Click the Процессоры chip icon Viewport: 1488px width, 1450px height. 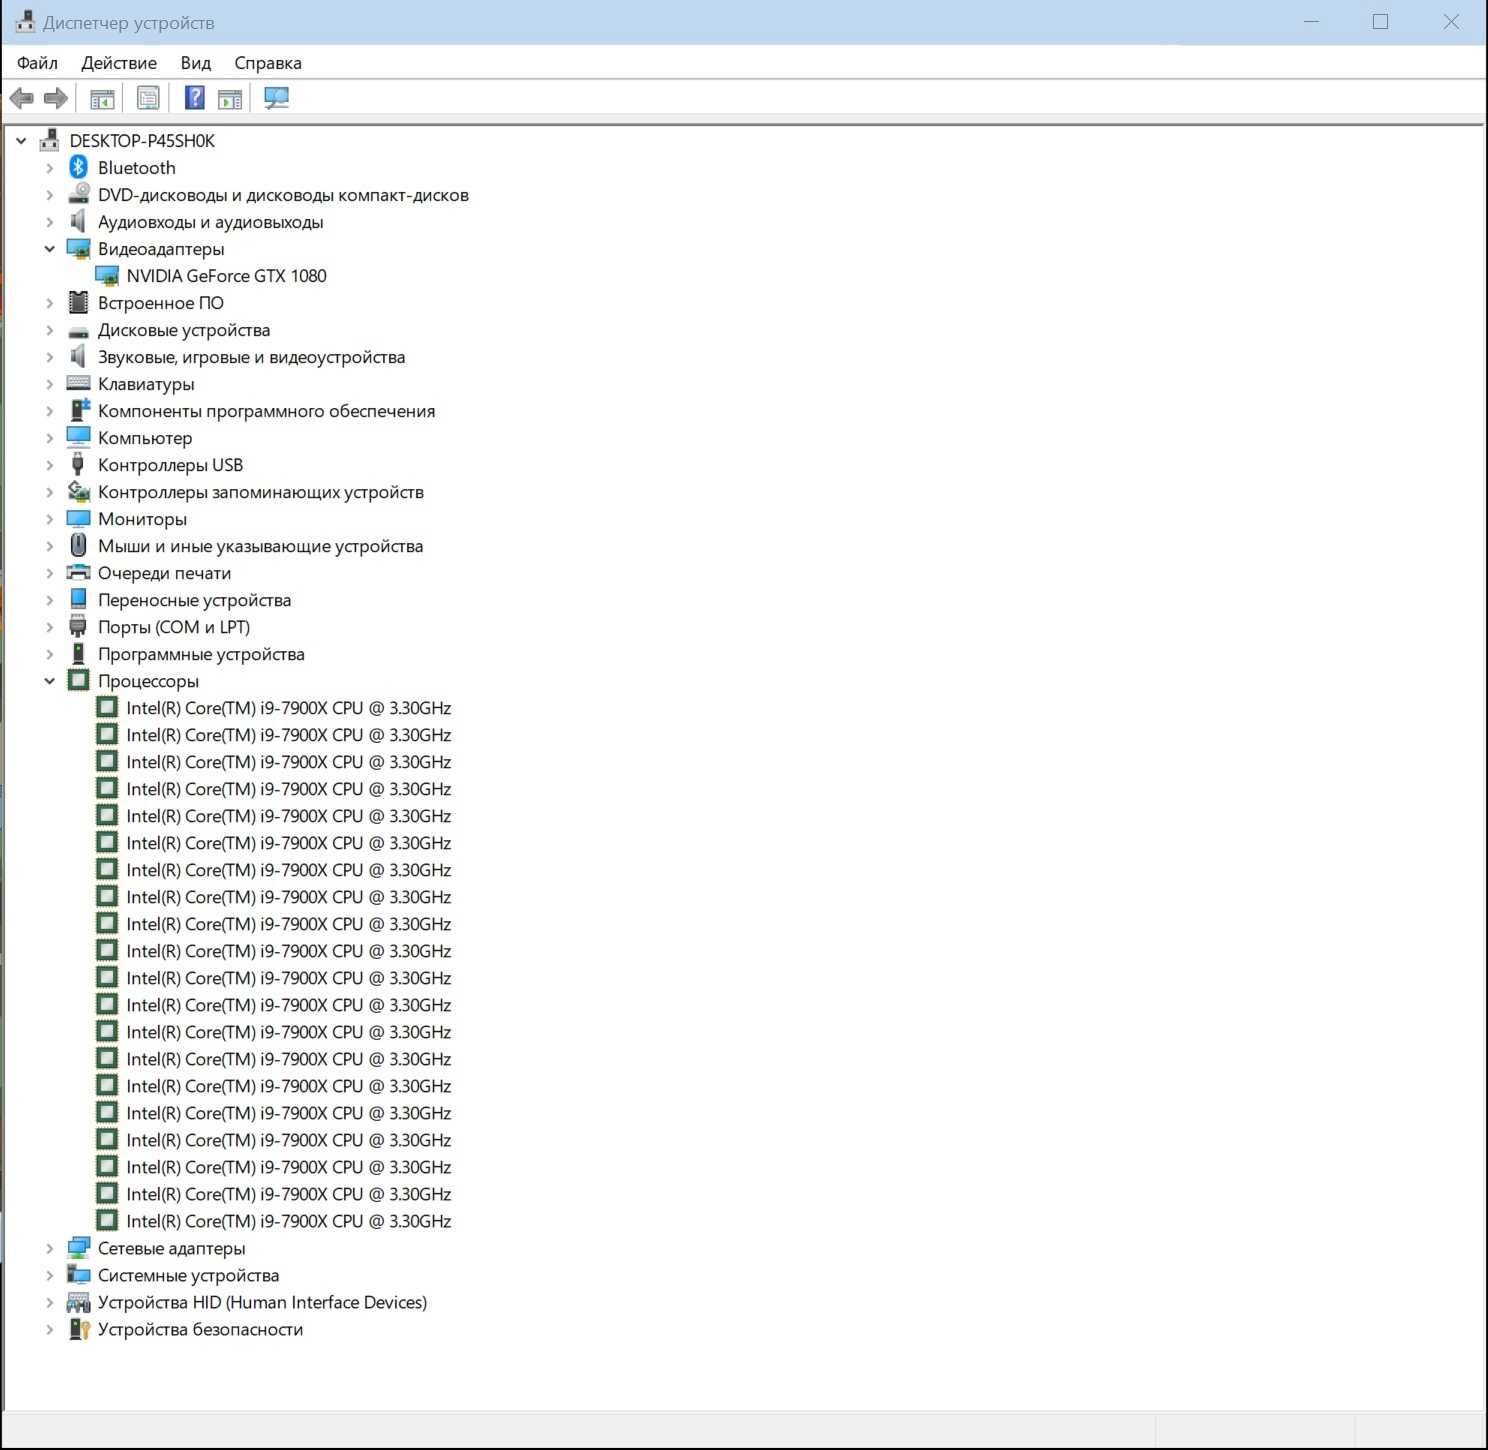click(x=78, y=680)
